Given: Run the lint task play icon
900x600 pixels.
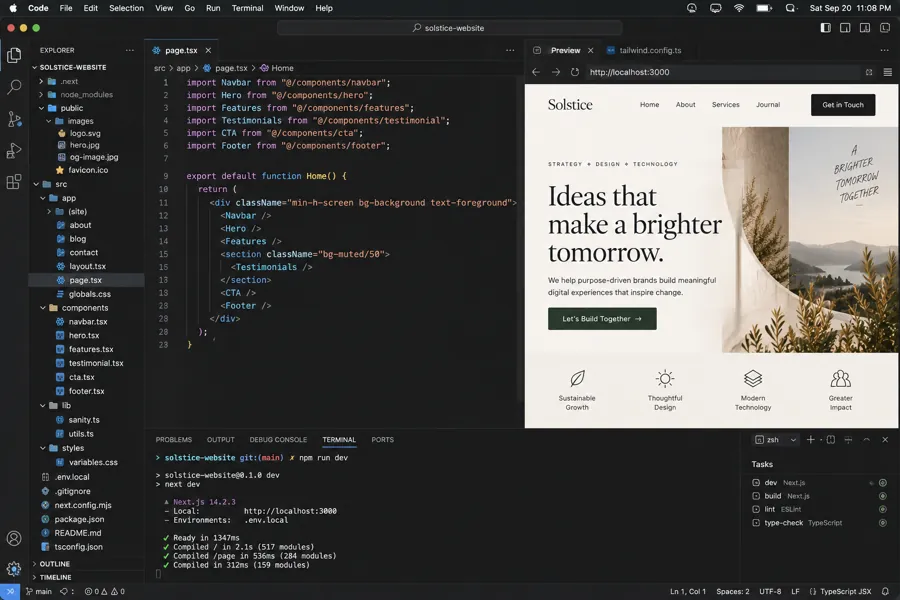Looking at the screenshot, I should [756, 509].
